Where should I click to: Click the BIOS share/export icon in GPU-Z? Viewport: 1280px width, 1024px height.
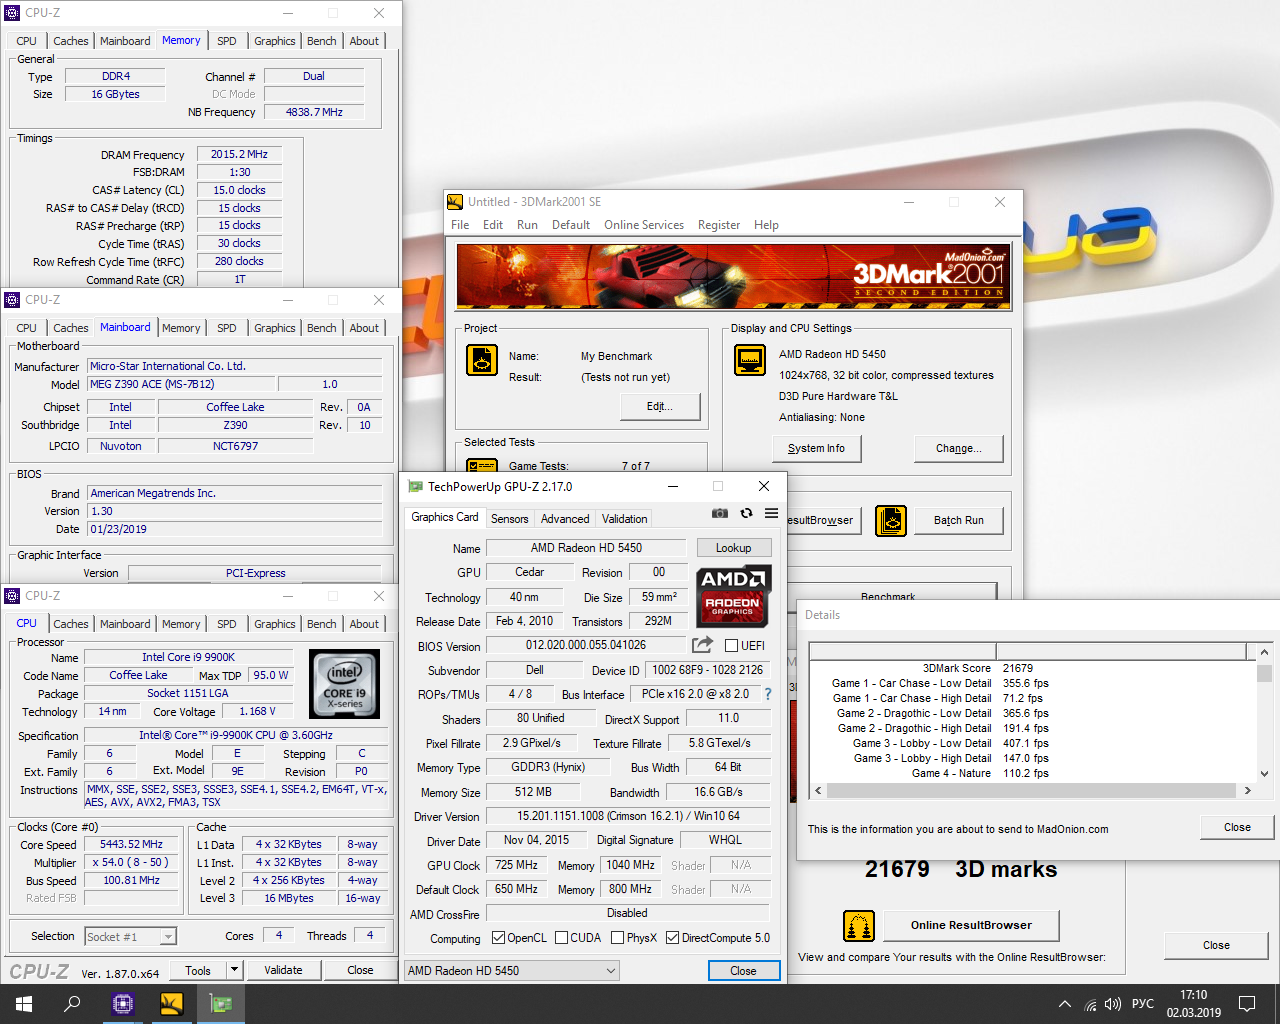(x=702, y=645)
